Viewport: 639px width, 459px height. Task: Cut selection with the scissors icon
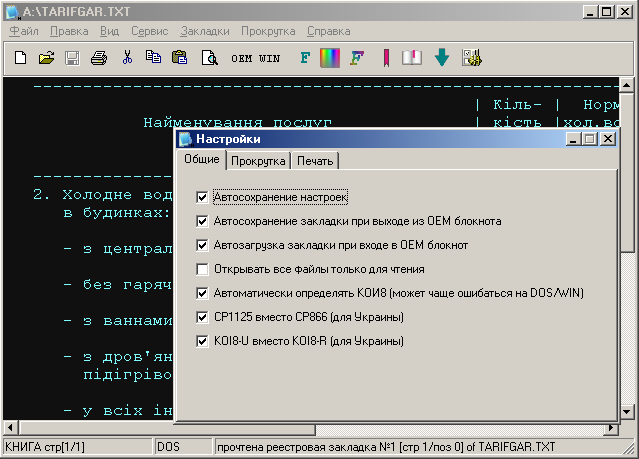coord(127,57)
